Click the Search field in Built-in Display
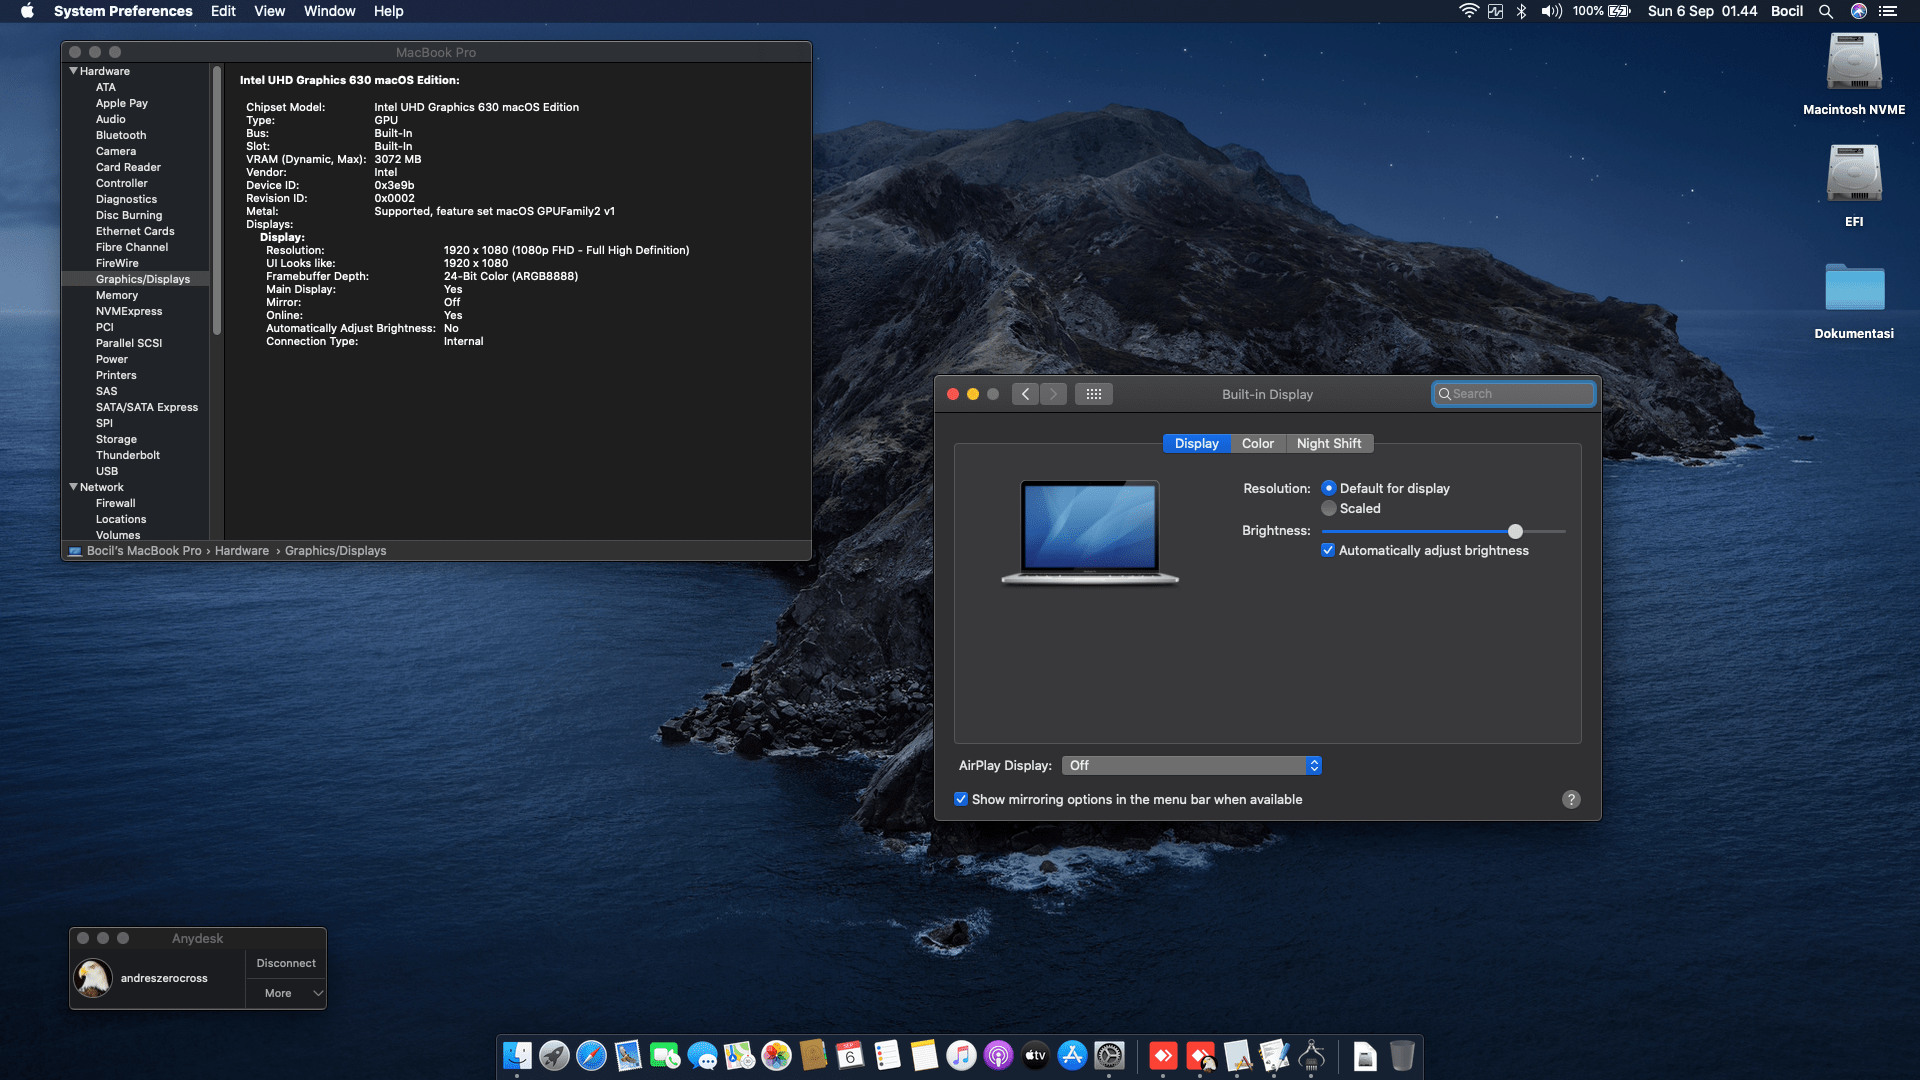The image size is (1920, 1080). click(1514, 394)
